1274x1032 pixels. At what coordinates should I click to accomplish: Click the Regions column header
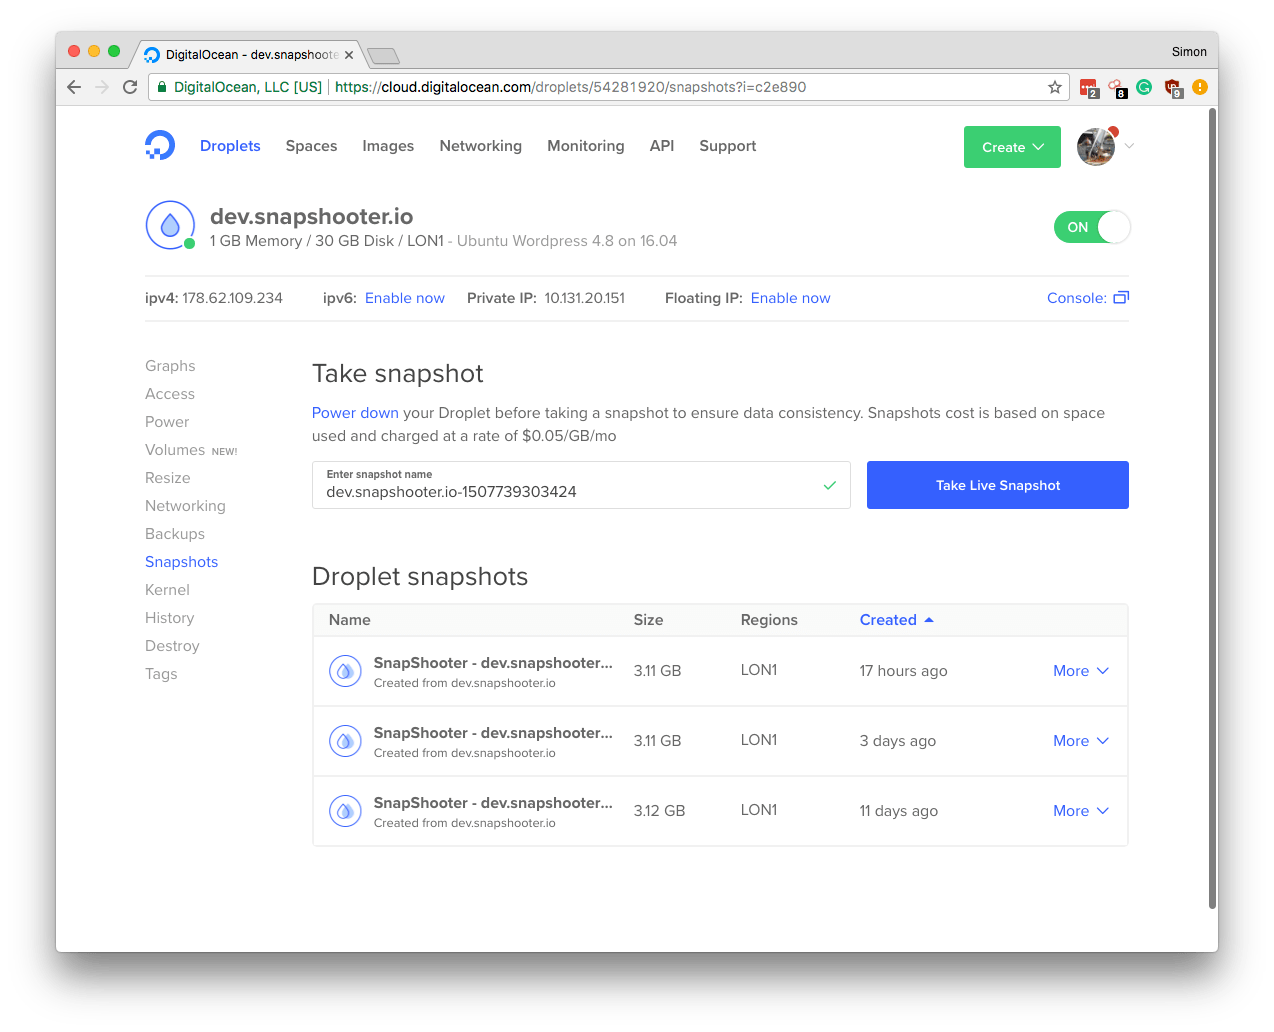click(769, 620)
